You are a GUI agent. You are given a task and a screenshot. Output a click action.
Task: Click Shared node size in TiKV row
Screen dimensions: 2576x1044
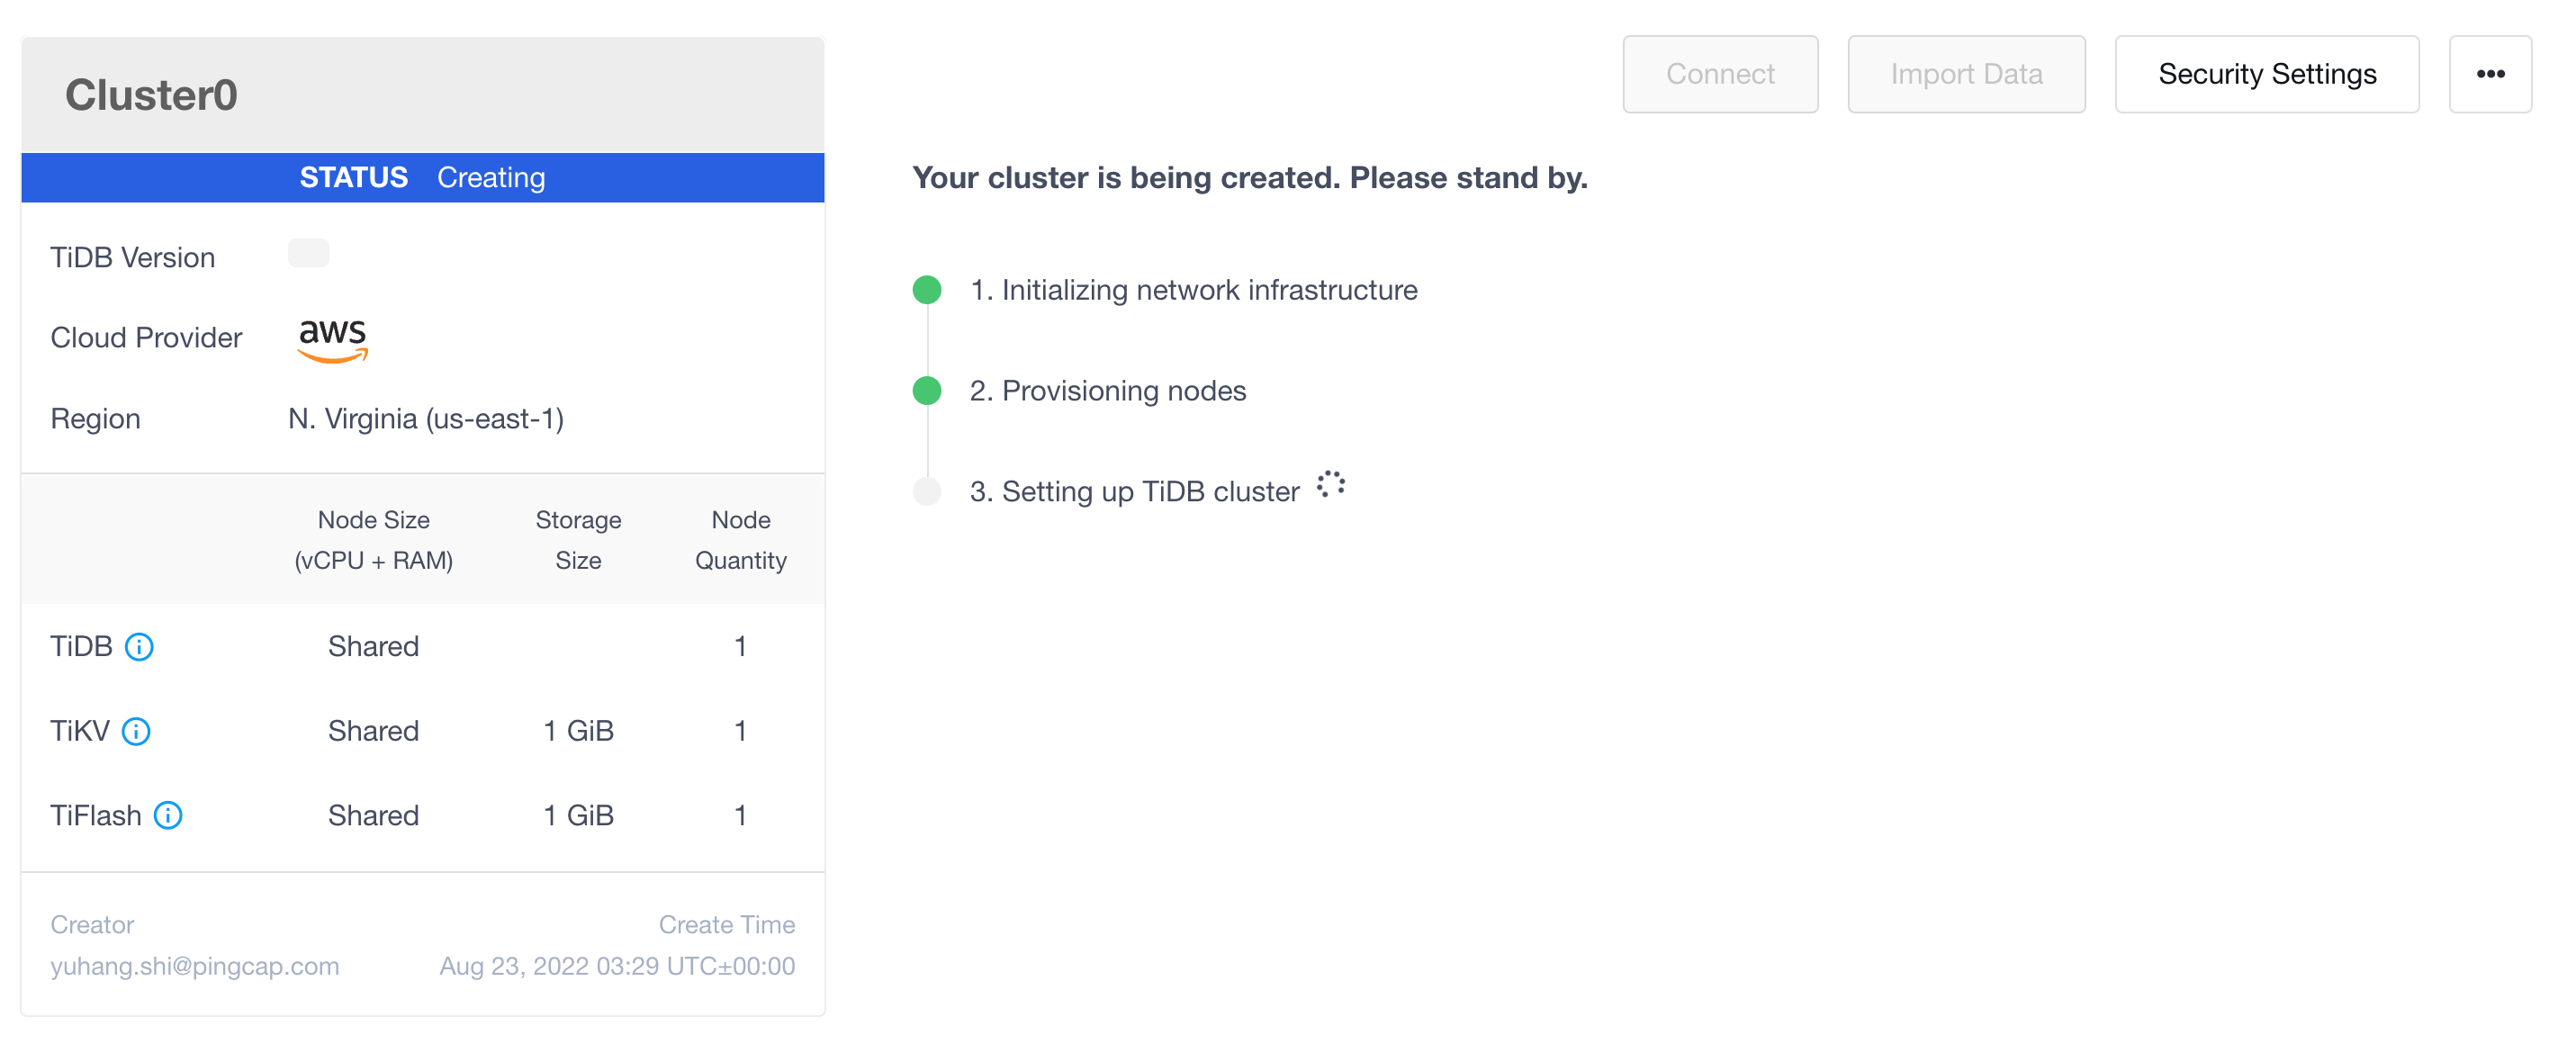coord(373,732)
